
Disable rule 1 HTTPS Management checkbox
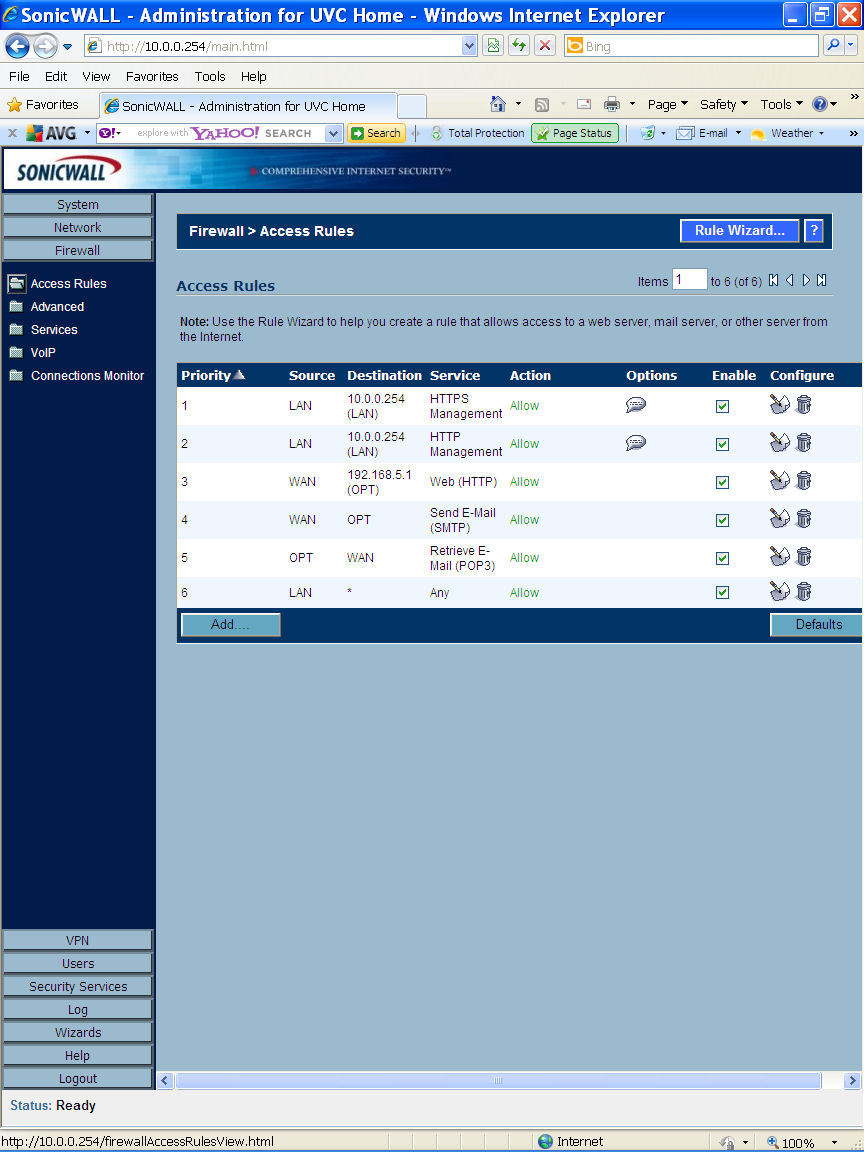point(722,406)
